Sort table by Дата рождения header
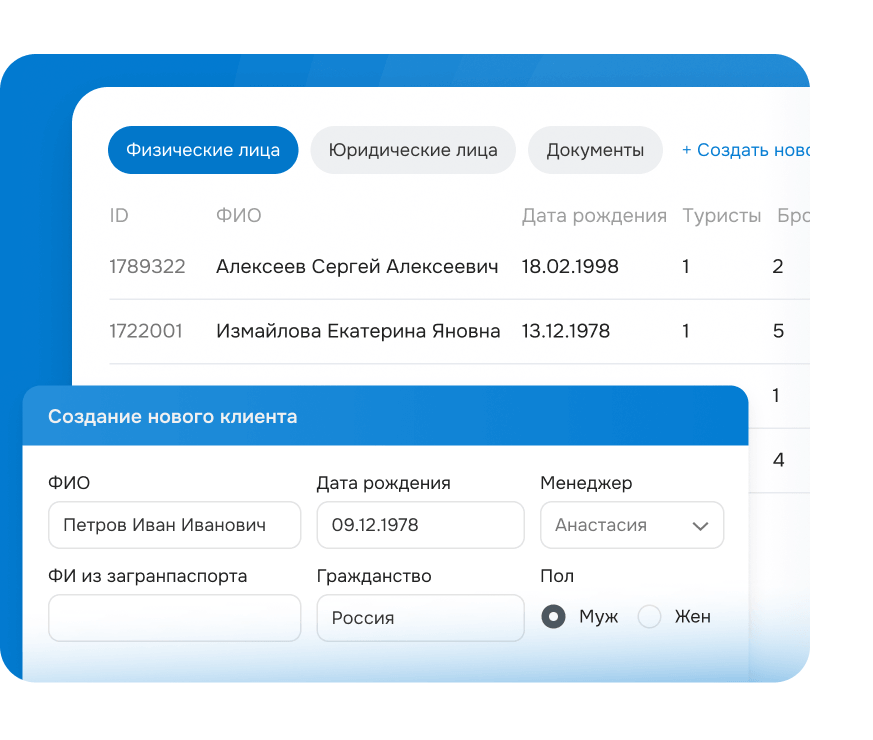 tap(594, 216)
